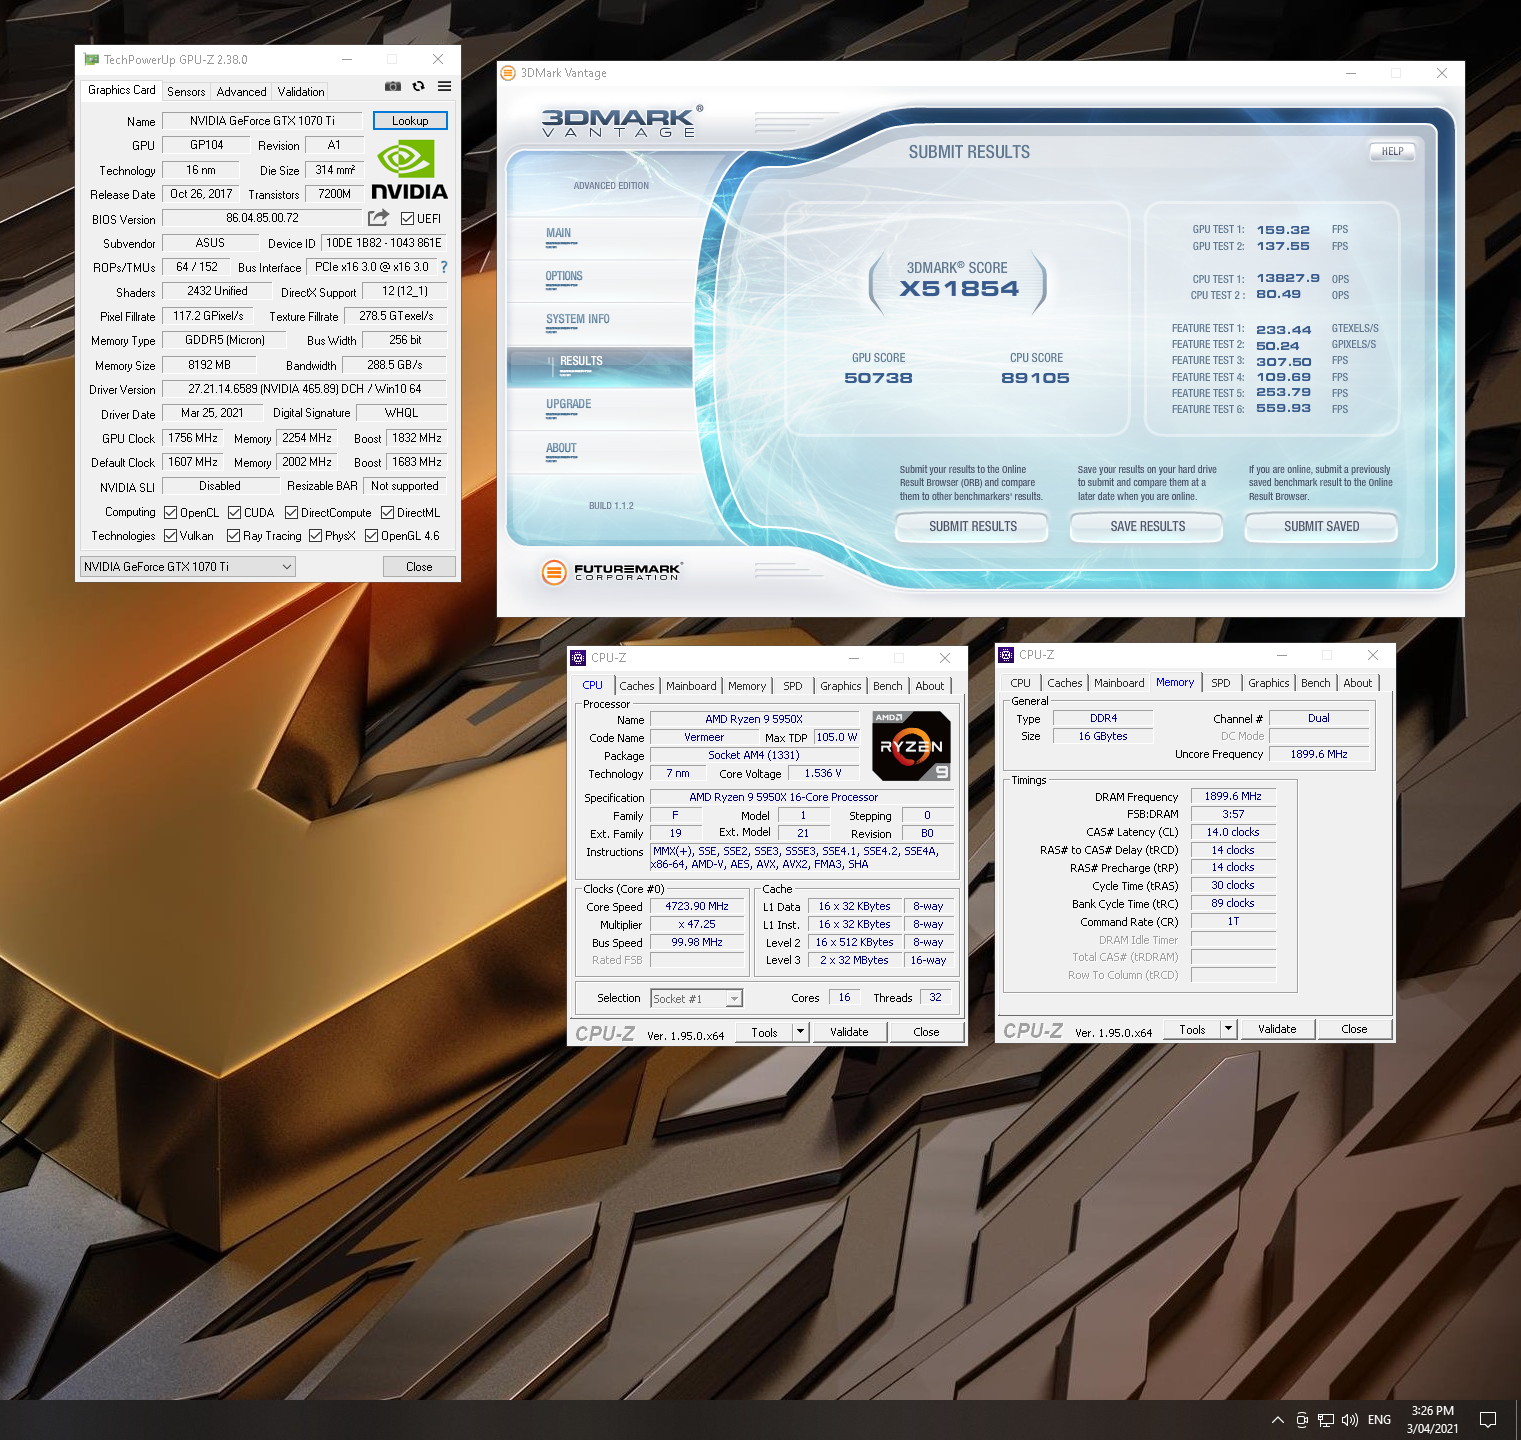
Task: Toggle the DirectCompute checkbox
Action: pos(291,513)
